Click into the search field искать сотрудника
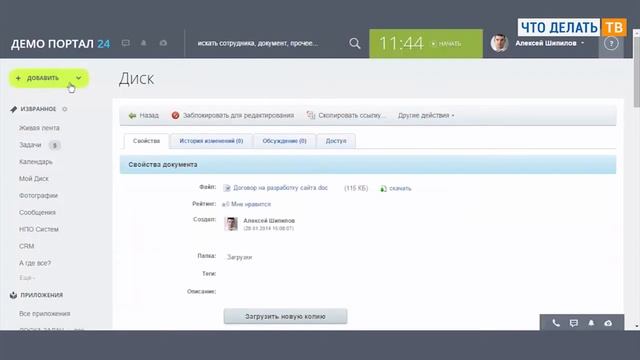The width and height of the screenshot is (640, 360). (x=258, y=43)
